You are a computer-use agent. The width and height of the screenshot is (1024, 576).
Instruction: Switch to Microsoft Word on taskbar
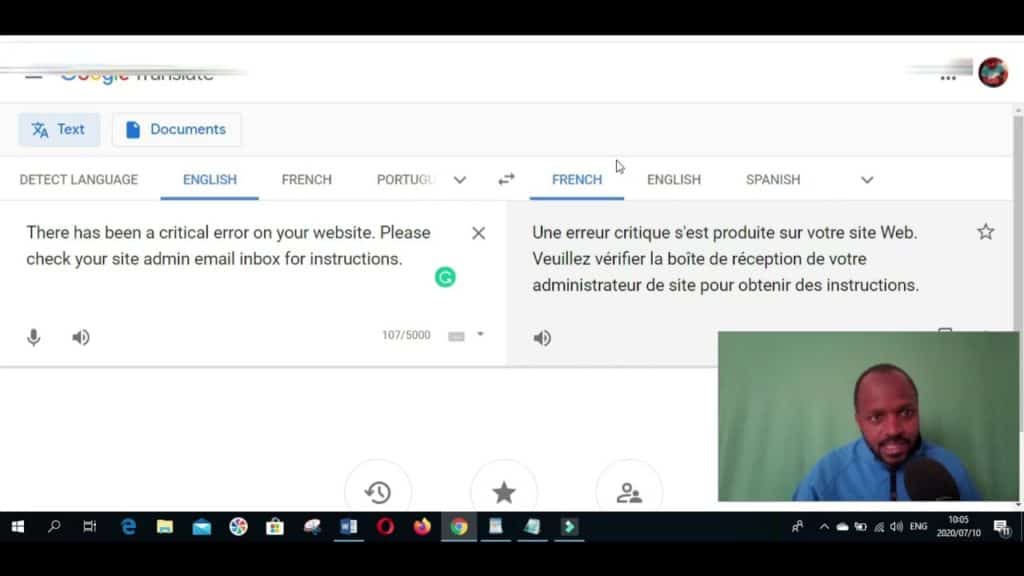349,526
